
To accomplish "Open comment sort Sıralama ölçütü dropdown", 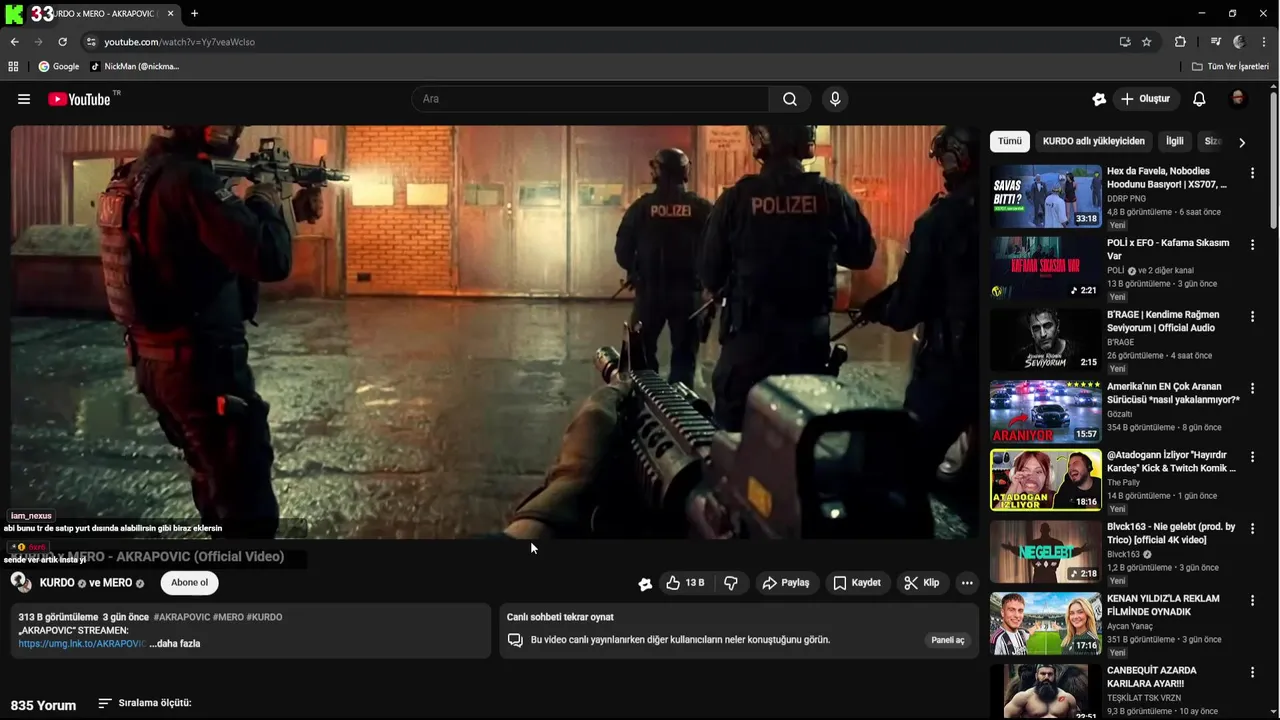I will (x=145, y=703).
